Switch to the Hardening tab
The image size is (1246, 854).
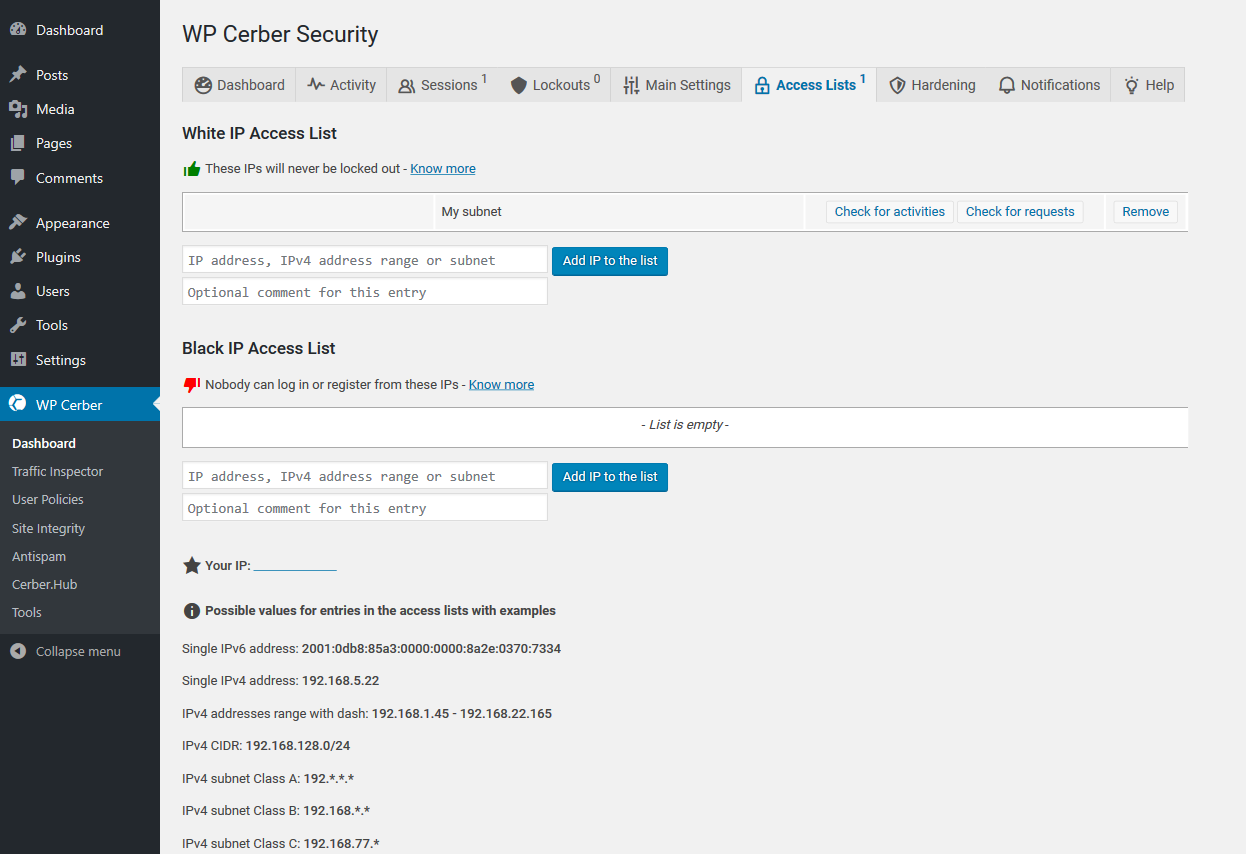pyautogui.click(x=932, y=84)
